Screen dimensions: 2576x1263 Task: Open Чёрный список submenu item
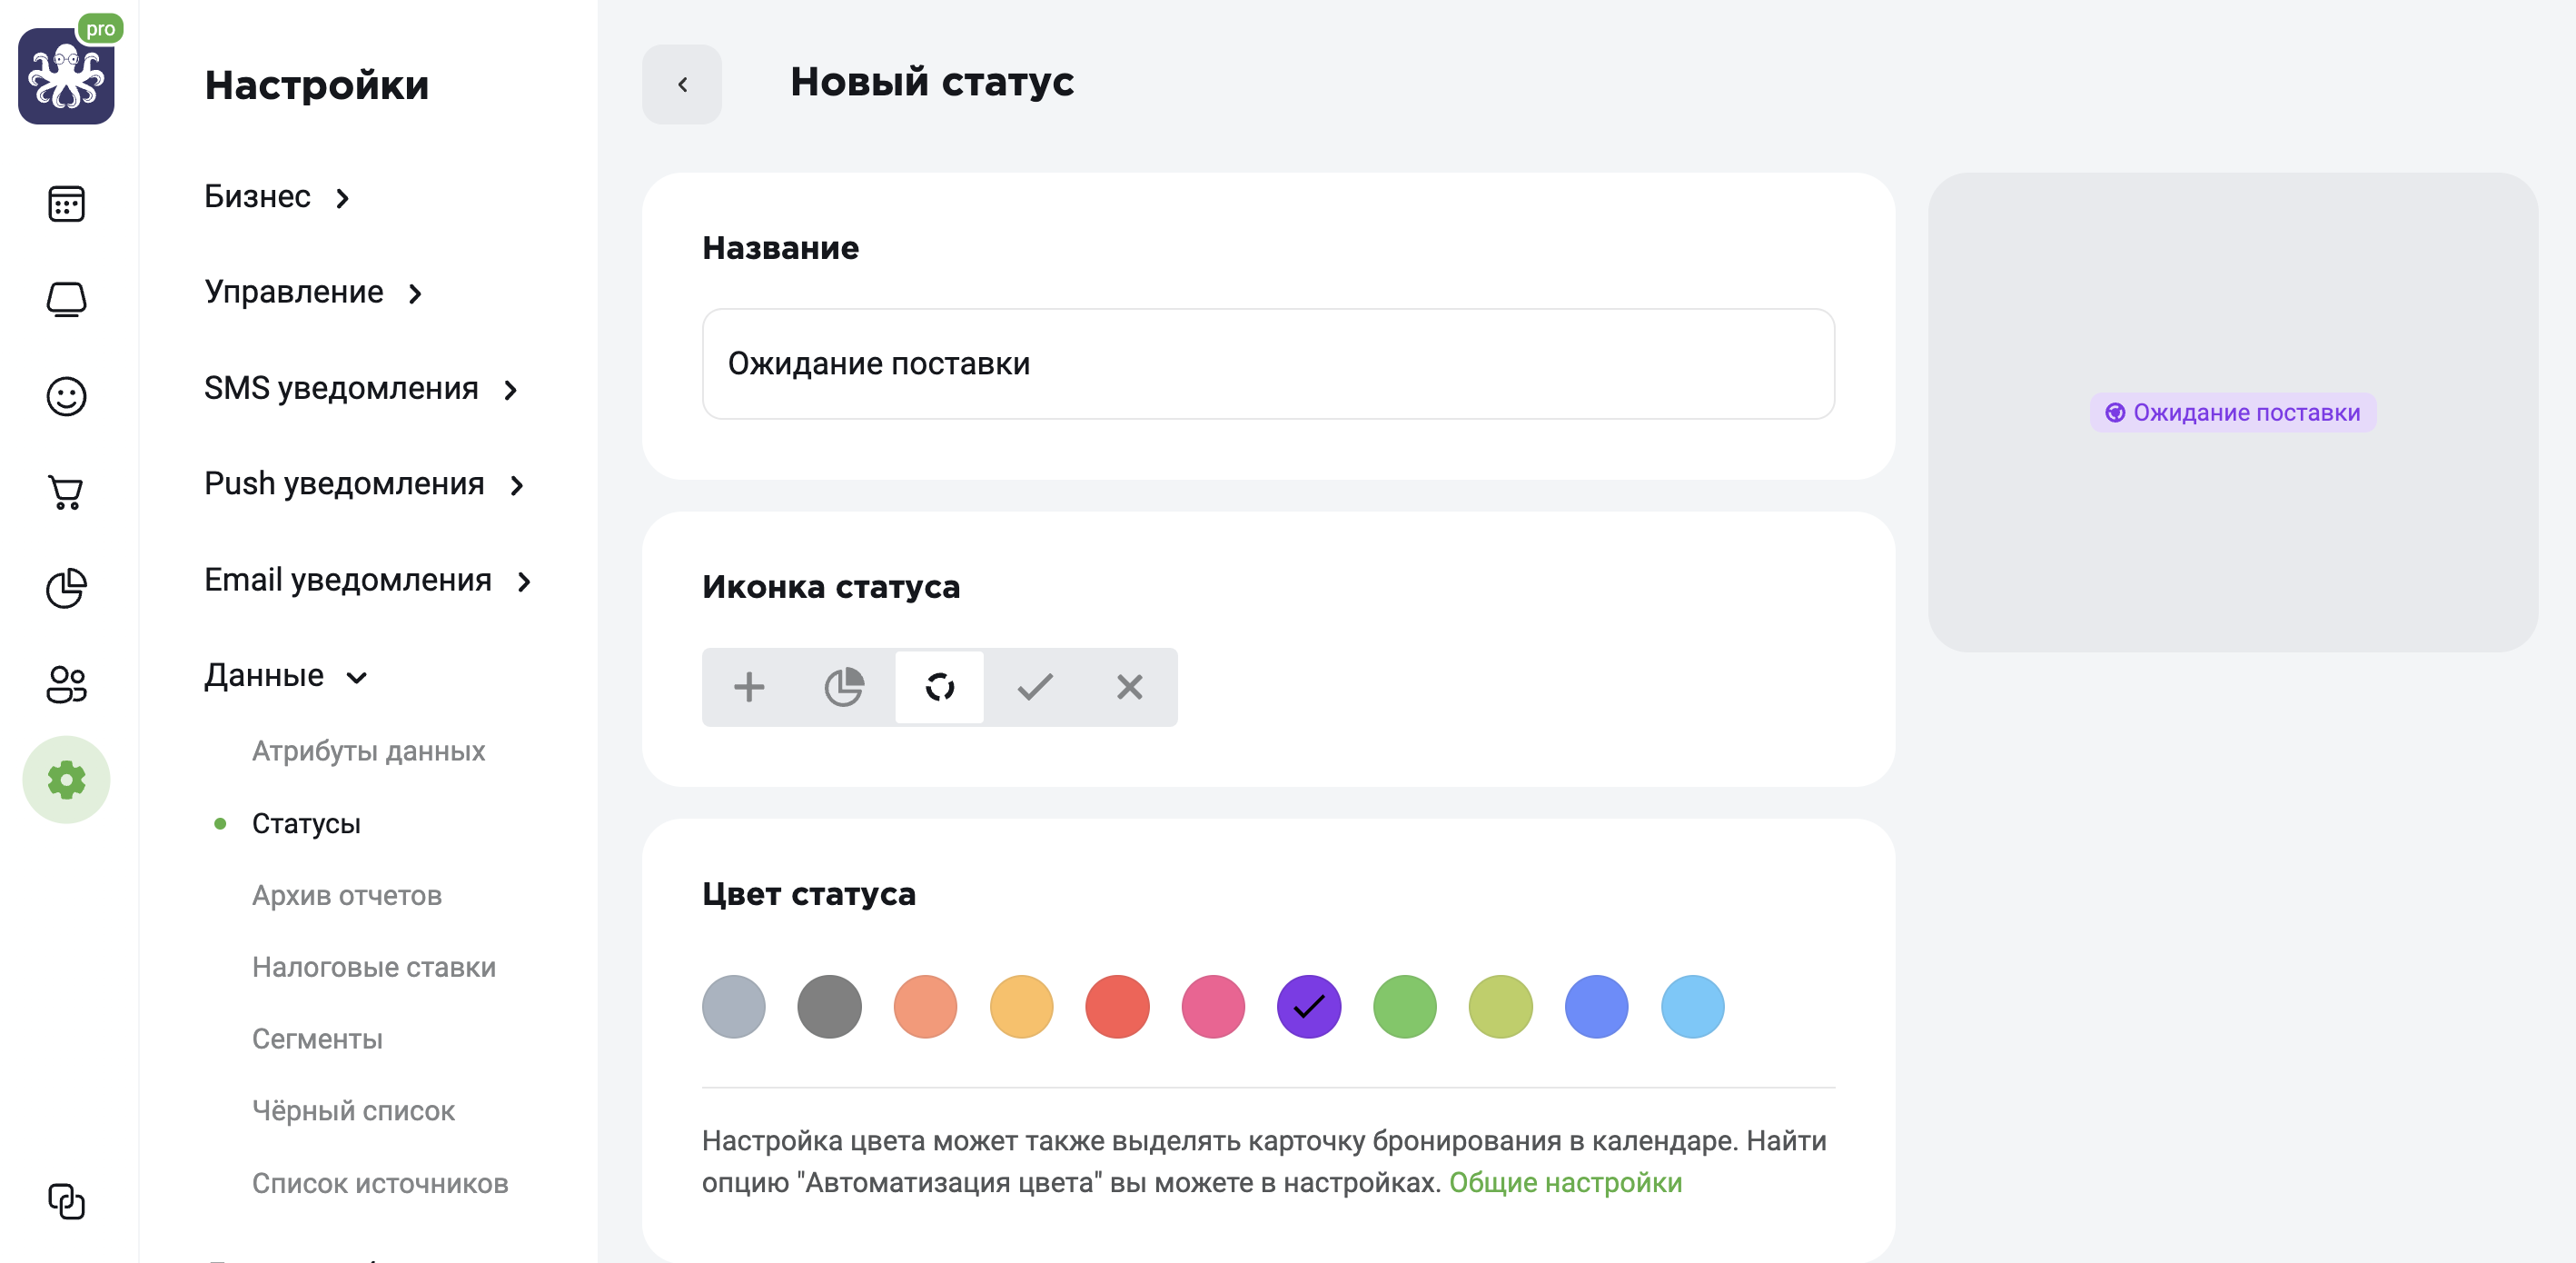point(353,1111)
